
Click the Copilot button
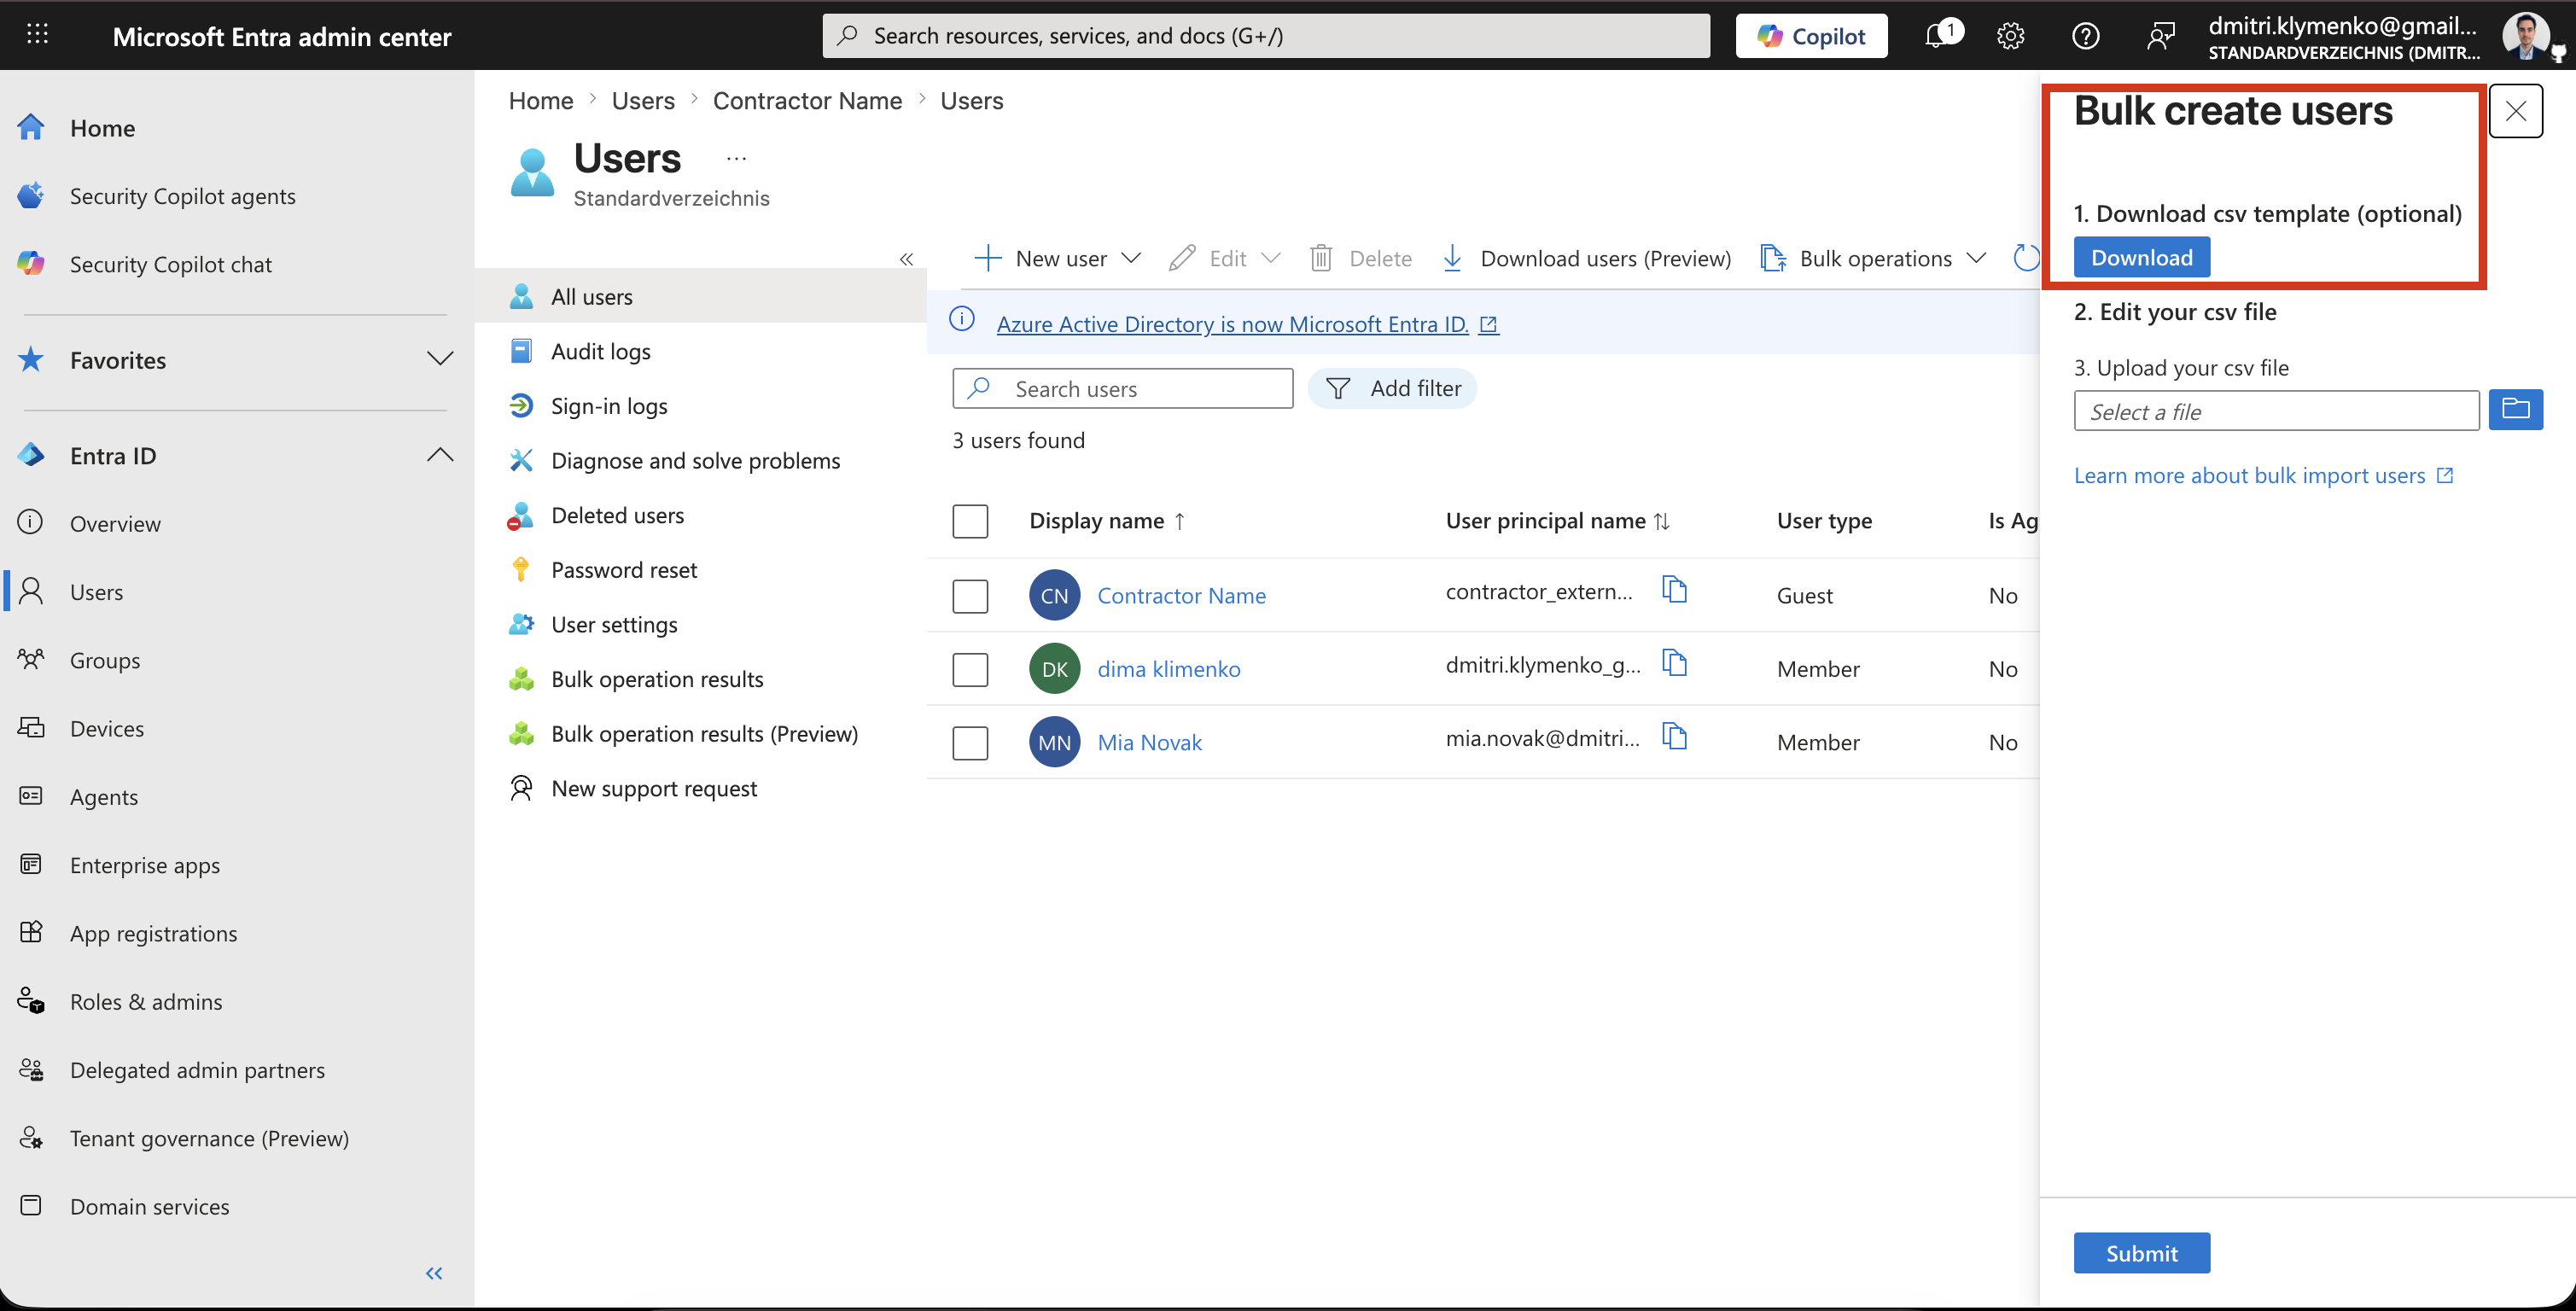(1811, 36)
